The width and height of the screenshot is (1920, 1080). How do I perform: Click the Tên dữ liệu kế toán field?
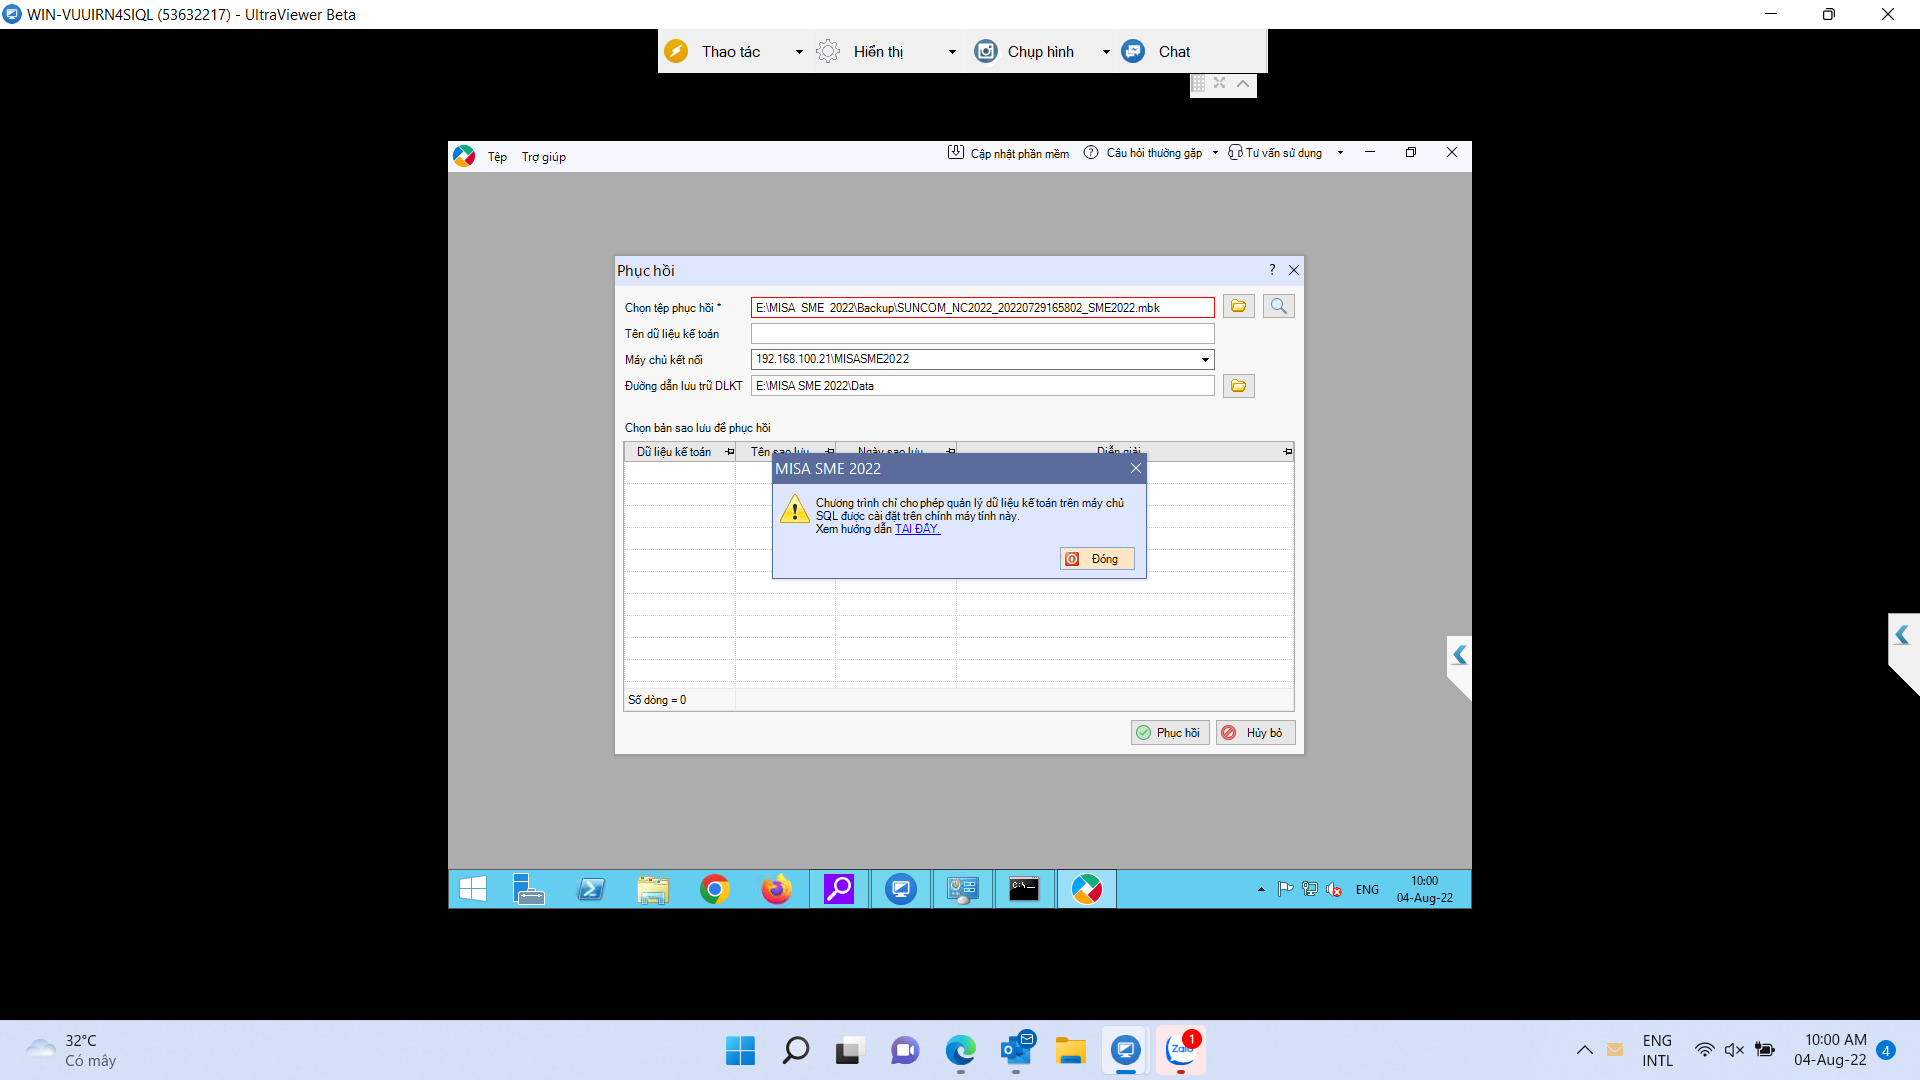pos(982,334)
